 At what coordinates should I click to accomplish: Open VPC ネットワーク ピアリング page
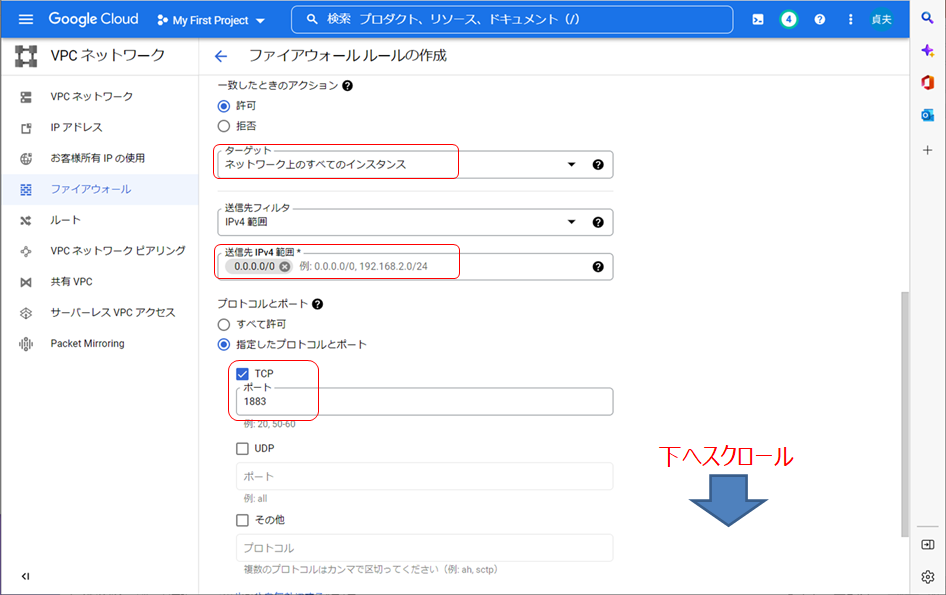pos(118,251)
